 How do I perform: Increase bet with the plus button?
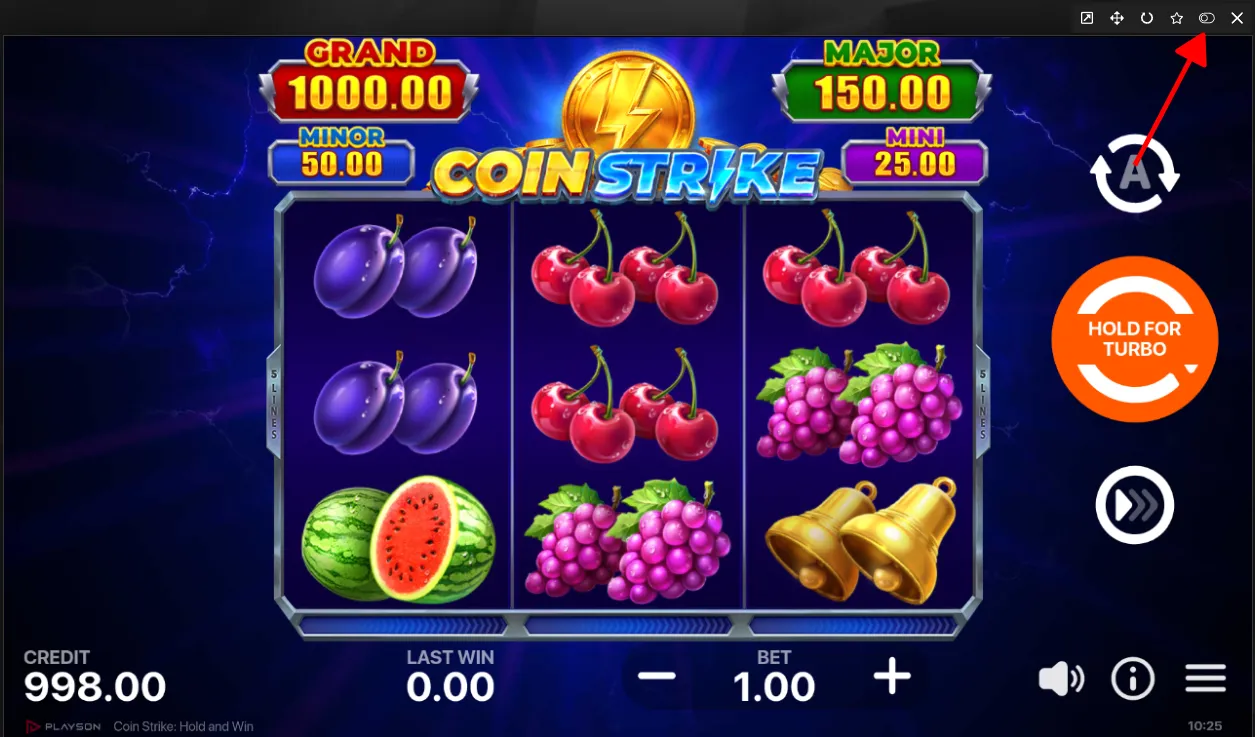(892, 677)
